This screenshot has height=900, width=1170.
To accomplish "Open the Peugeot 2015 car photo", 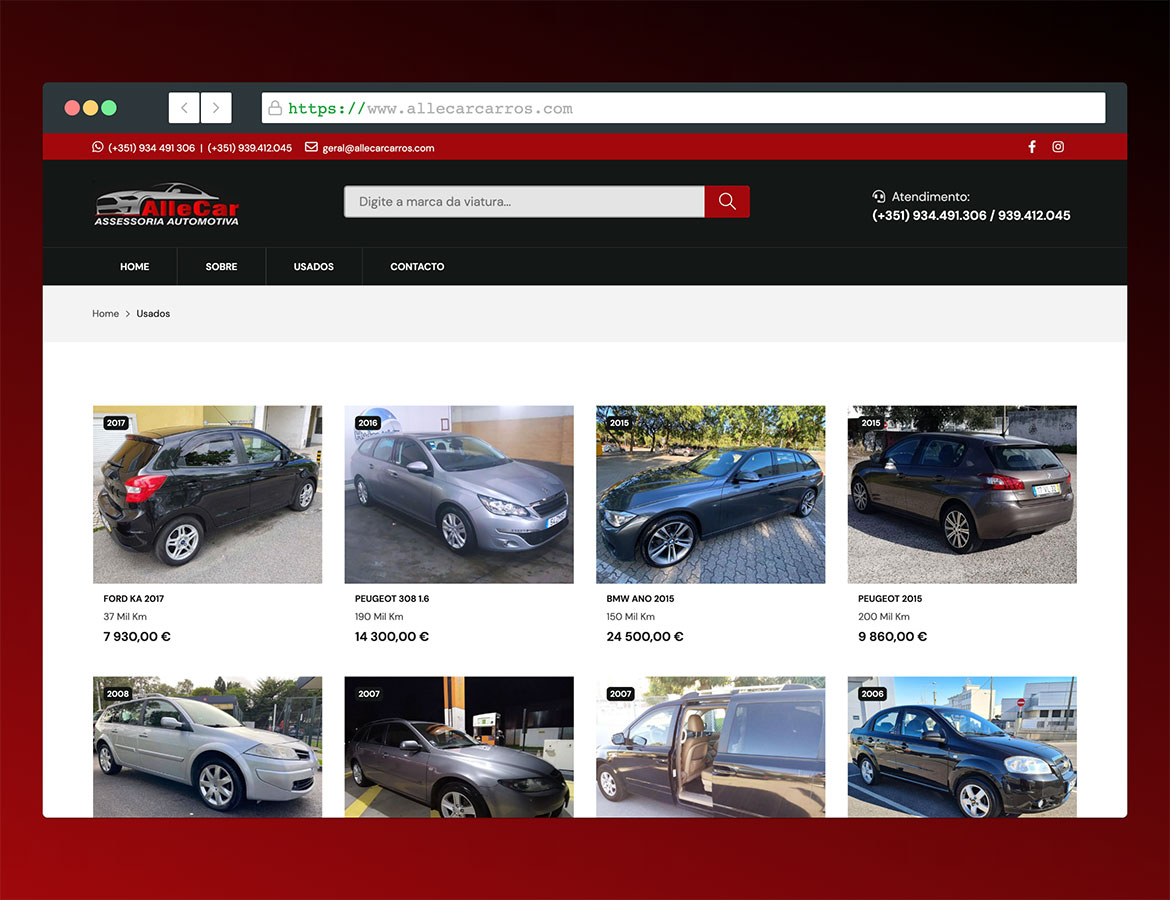I will click(962, 494).
